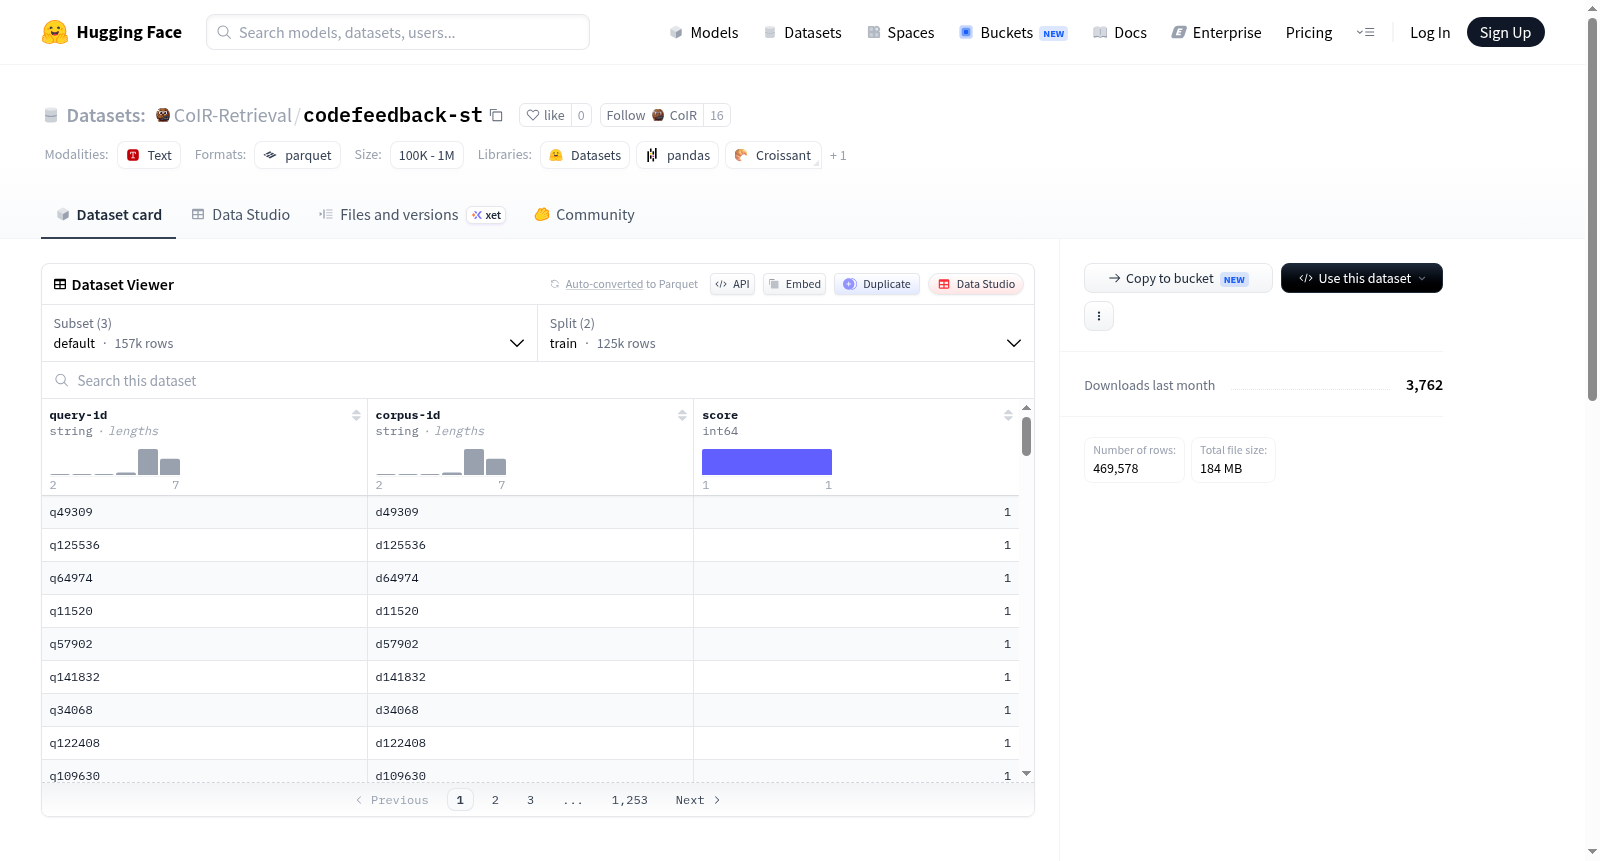Select the 100K - 1M size tag
The image size is (1600, 861).
tap(427, 155)
